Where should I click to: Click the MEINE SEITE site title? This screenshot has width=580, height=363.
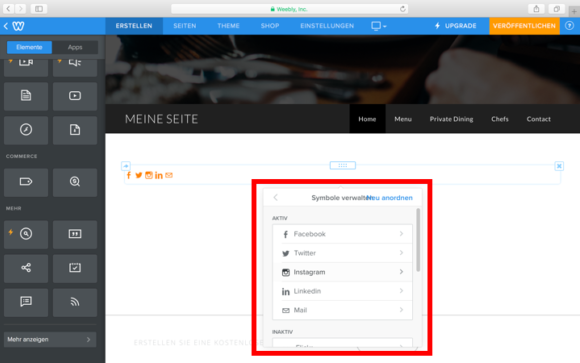(x=161, y=119)
